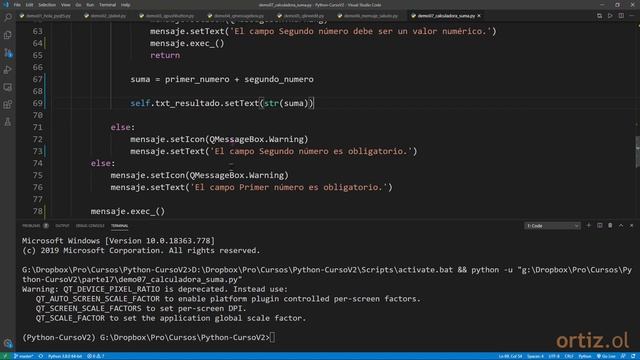Click Go Live in status bar

click(606, 356)
